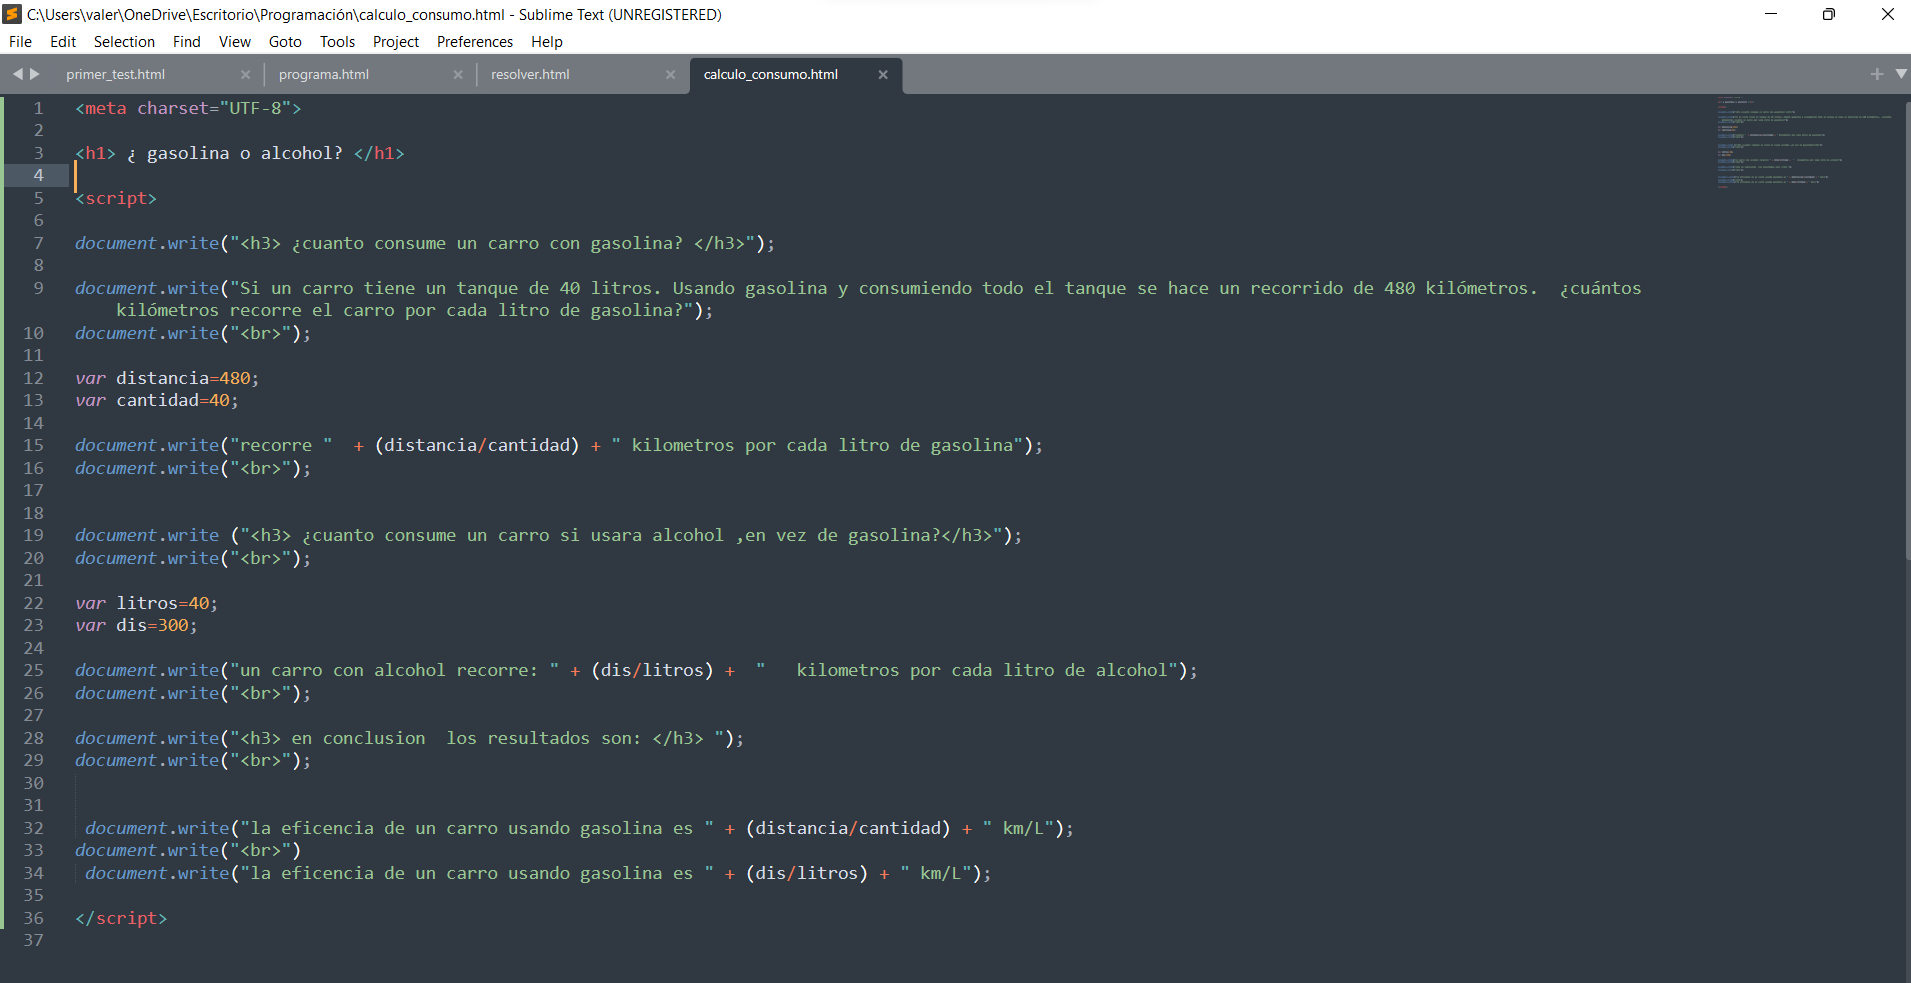Click the meta charset tag on line 1
This screenshot has width=1911, height=983.
pyautogui.click(x=188, y=108)
